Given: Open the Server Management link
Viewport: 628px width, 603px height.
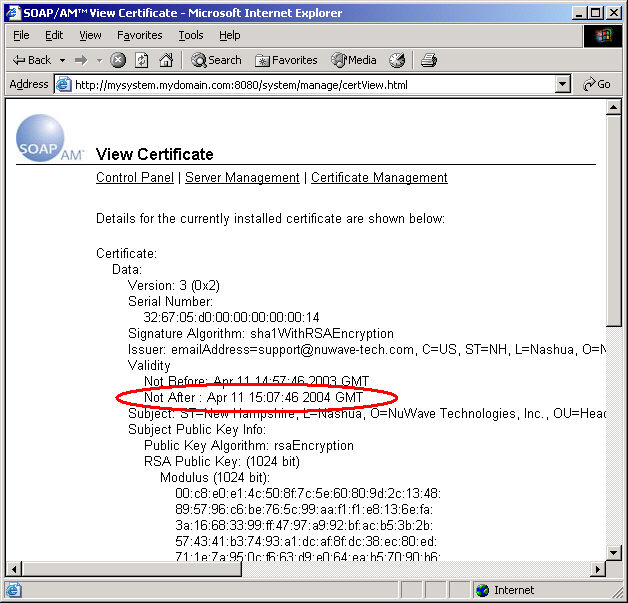Looking at the screenshot, I should pyautogui.click(x=242, y=178).
